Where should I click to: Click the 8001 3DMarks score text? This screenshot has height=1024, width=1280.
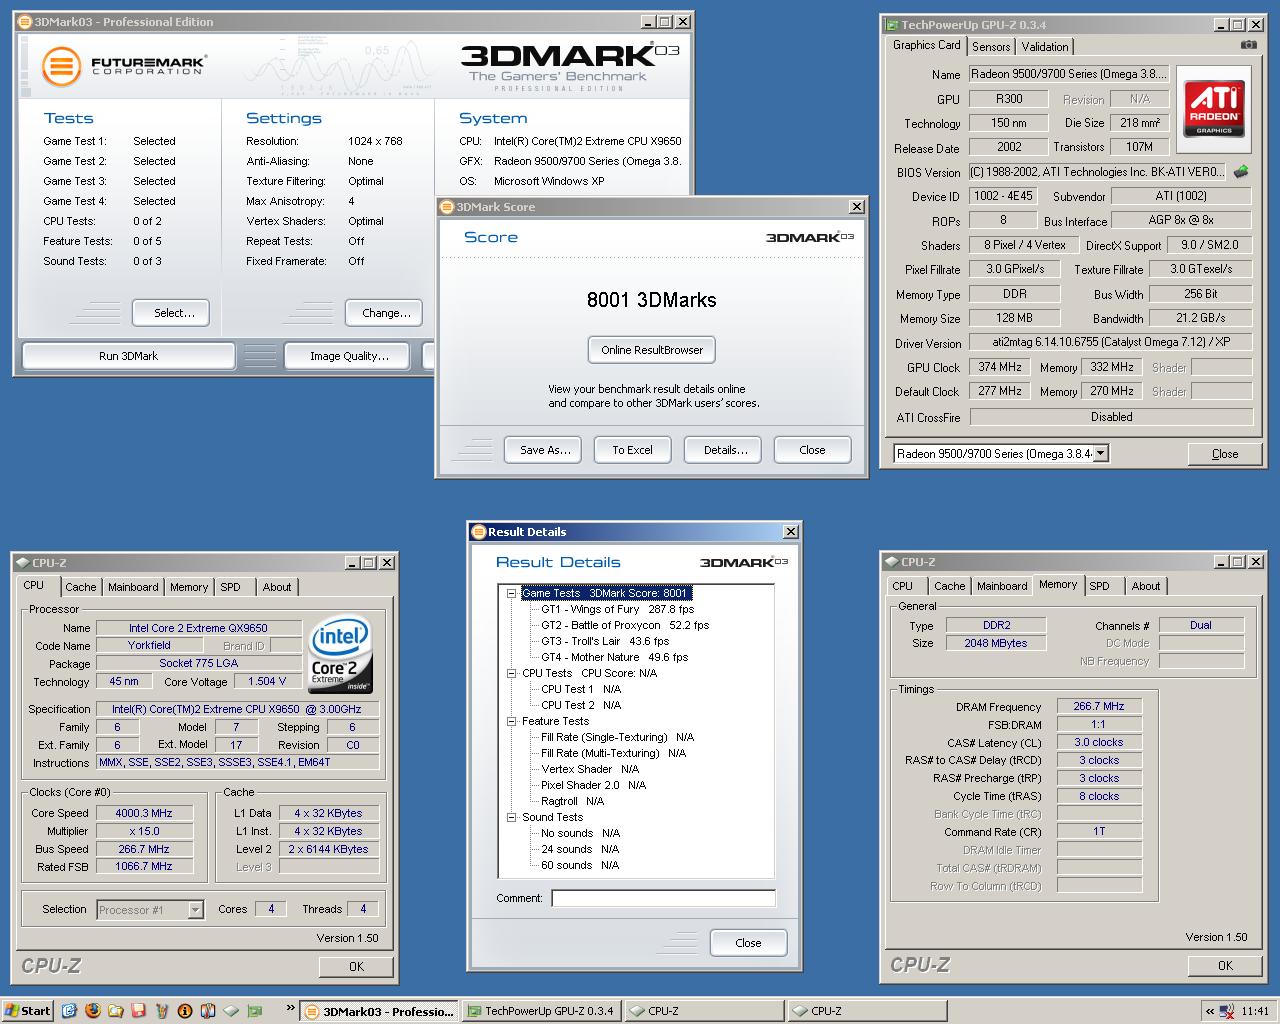pos(652,300)
